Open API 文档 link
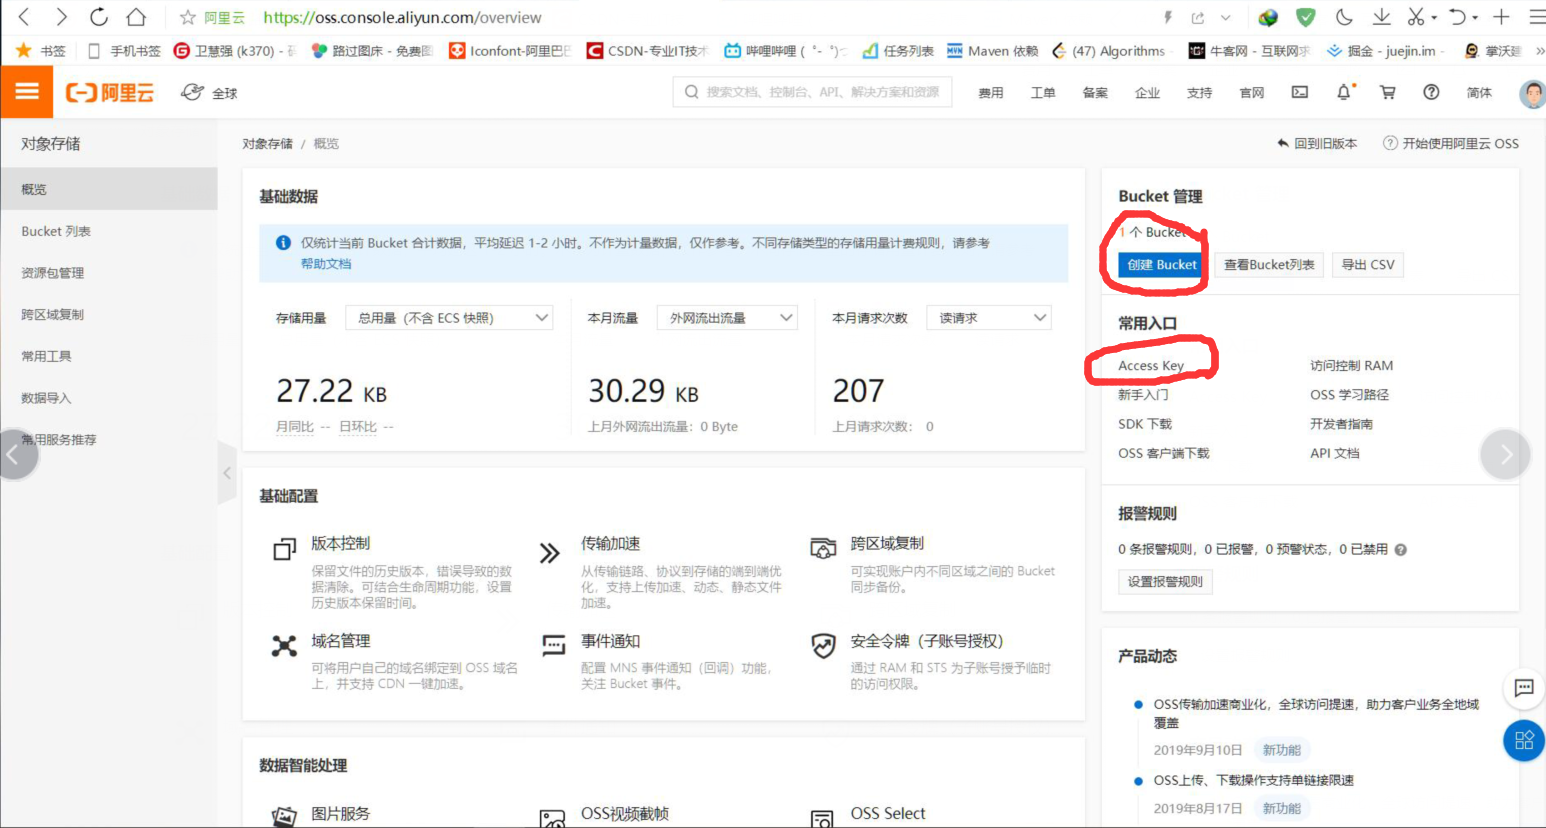 click(1335, 453)
